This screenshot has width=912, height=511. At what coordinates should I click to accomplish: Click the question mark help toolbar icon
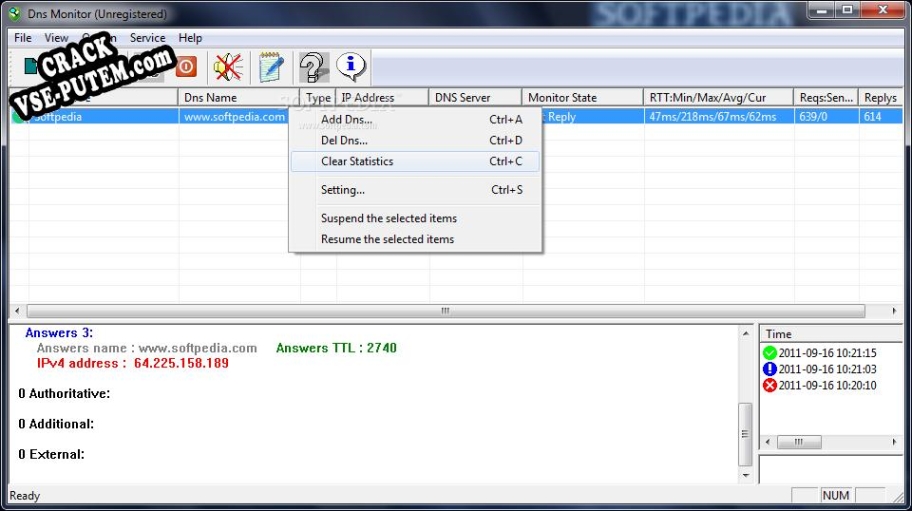(x=313, y=67)
